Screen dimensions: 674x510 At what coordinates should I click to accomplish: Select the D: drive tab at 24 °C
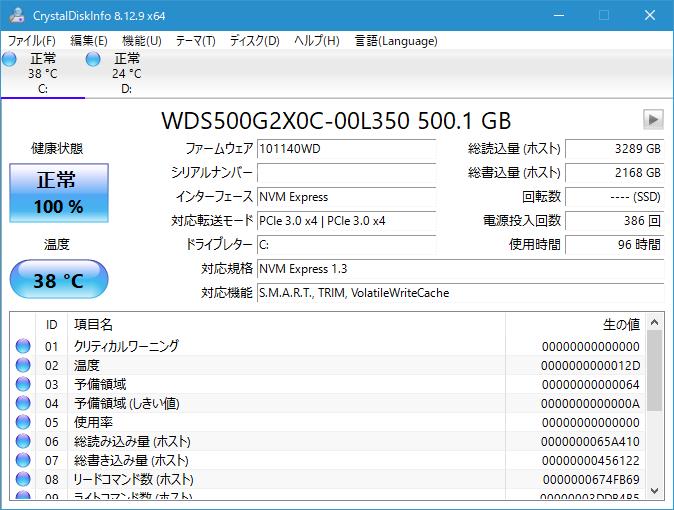tap(126, 73)
